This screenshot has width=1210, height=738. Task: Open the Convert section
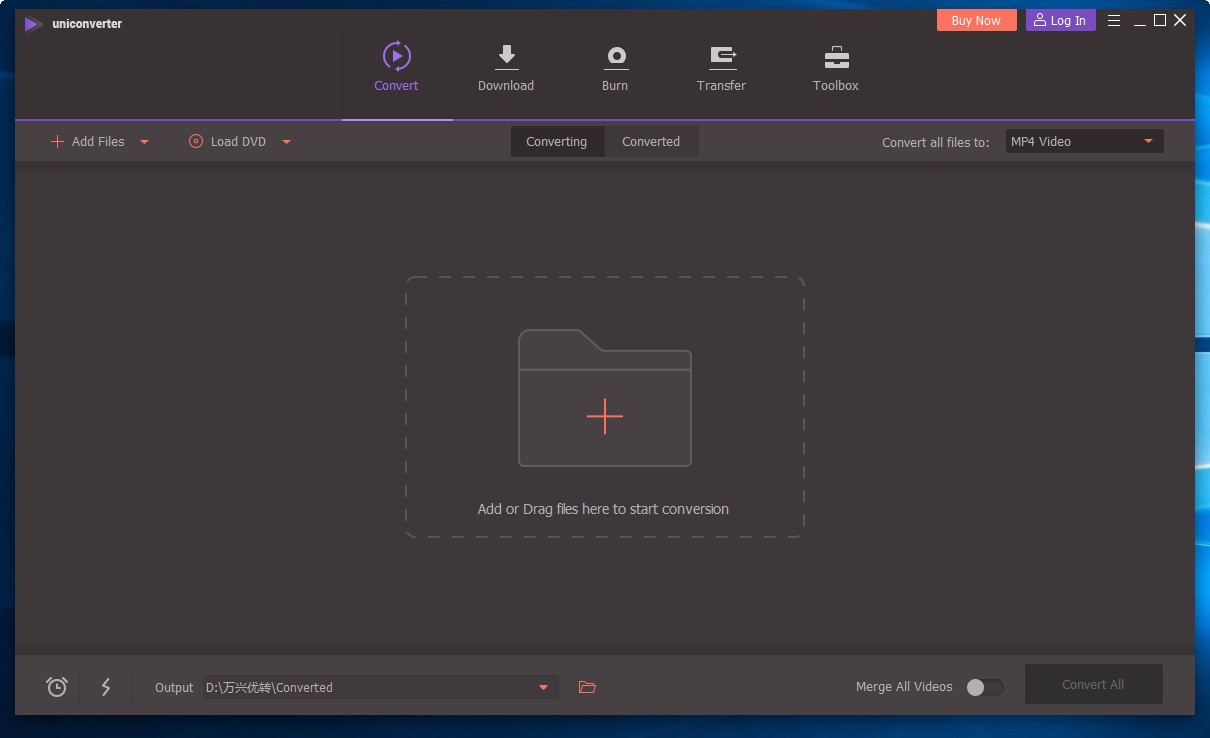[x=396, y=67]
